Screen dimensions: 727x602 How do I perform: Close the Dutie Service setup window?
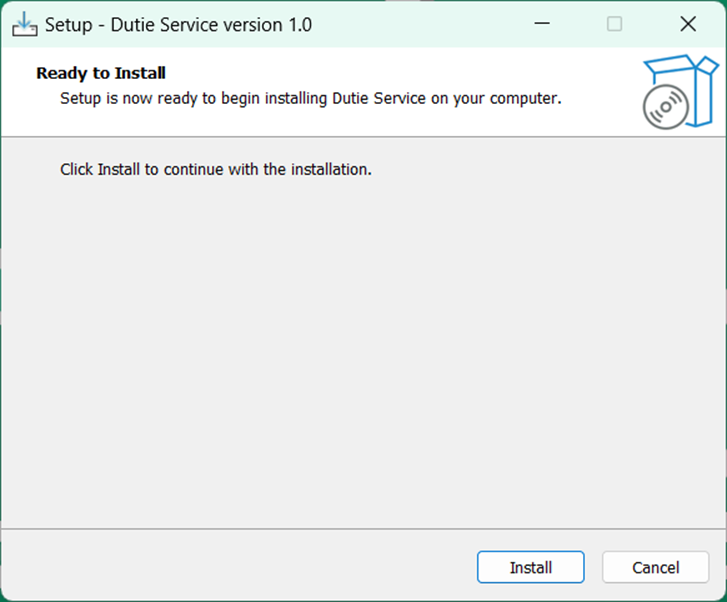[687, 24]
